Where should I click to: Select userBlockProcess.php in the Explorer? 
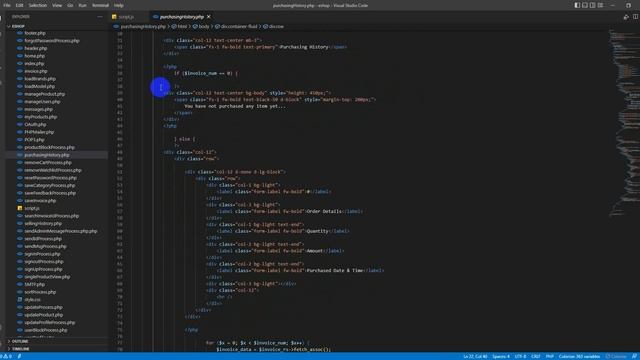point(46,330)
